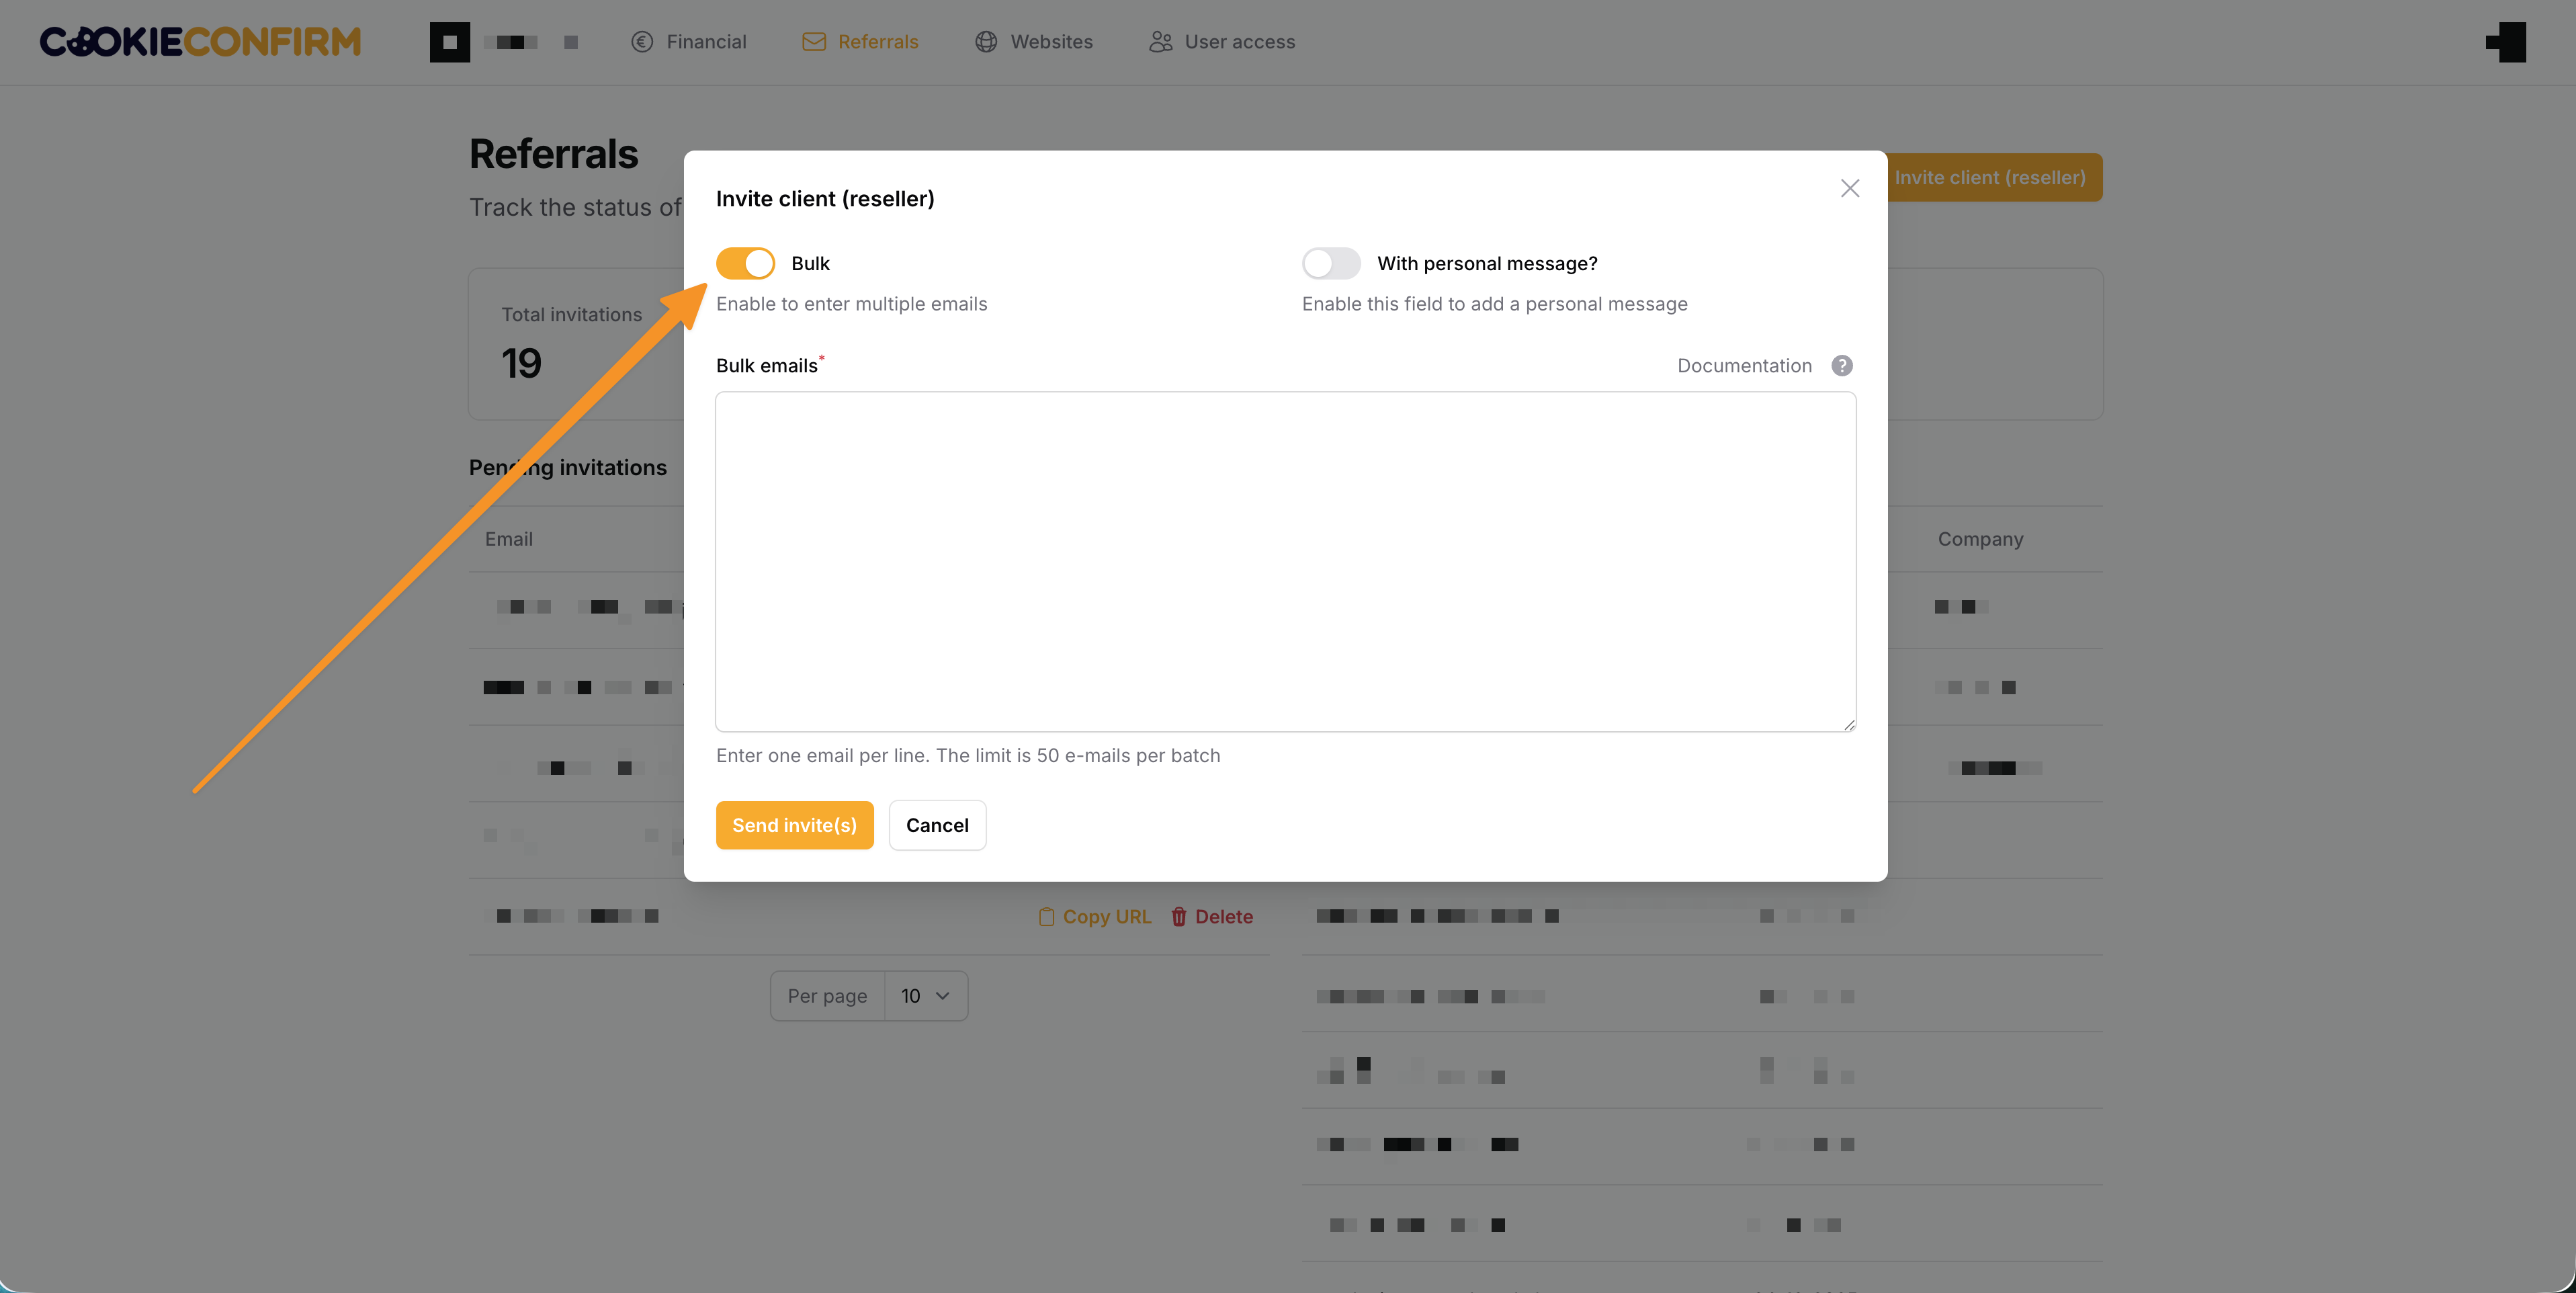The image size is (2576, 1293).
Task: Click the Copy URL clipboard icon
Action: tap(1046, 917)
